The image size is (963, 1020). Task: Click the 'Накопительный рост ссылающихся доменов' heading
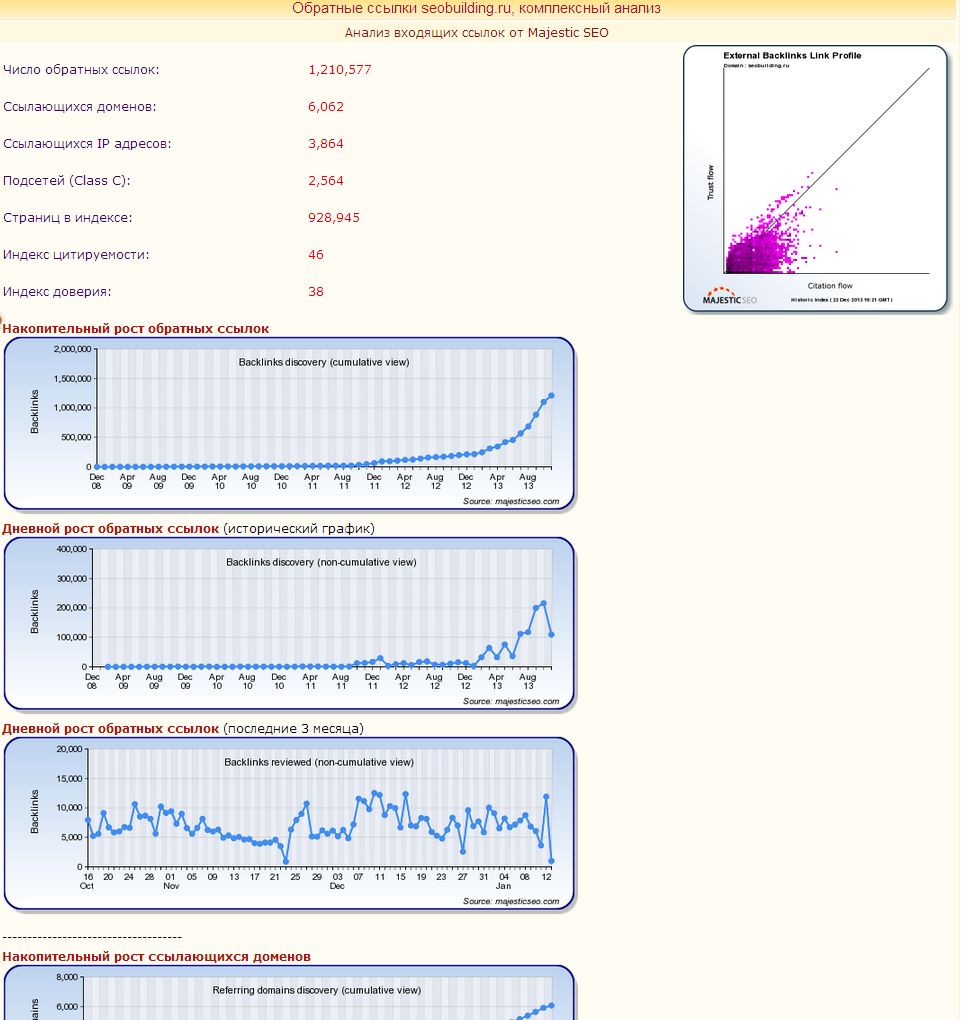(156, 956)
